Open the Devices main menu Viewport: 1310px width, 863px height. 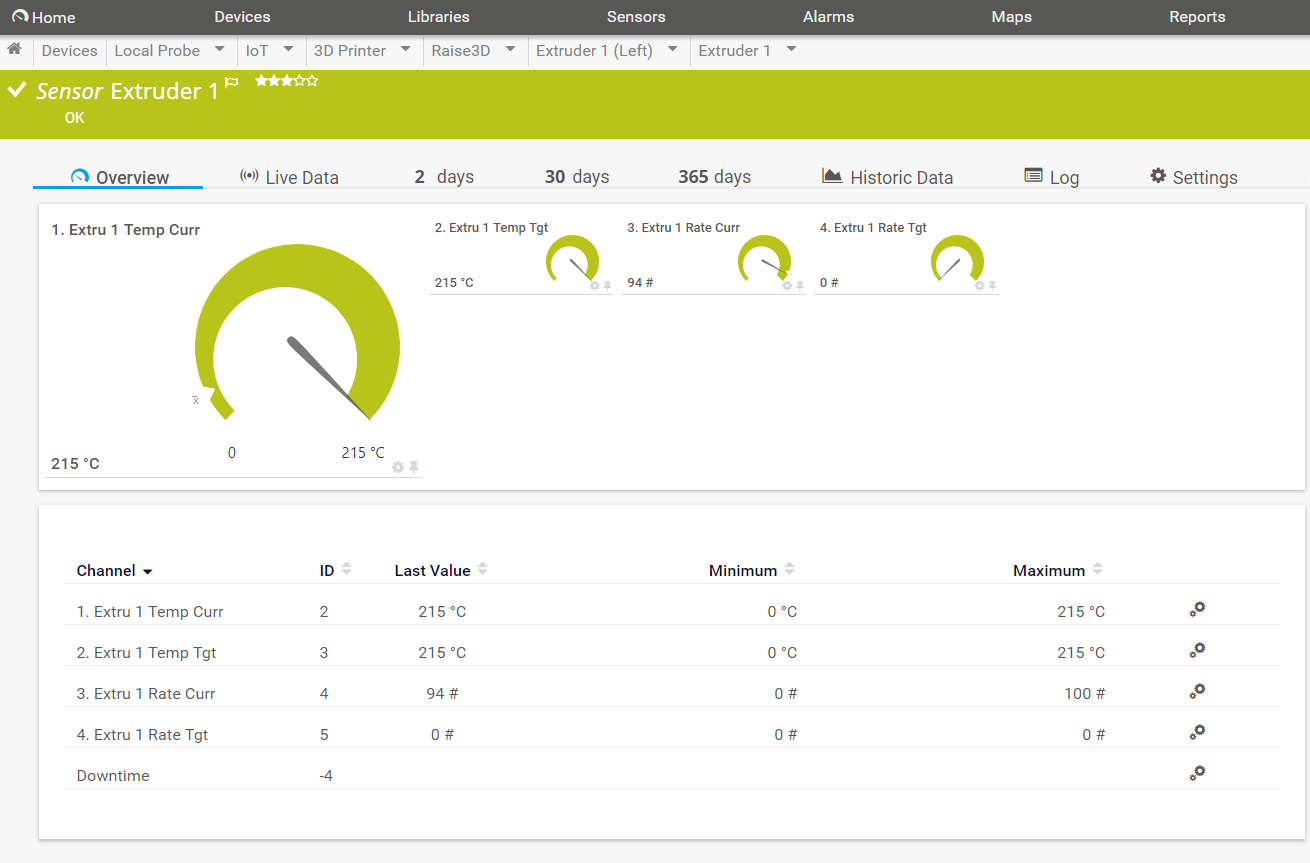coord(242,17)
